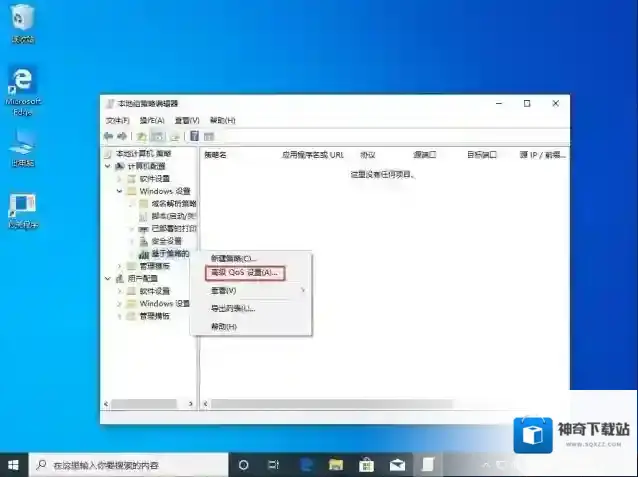This screenshot has height=477, width=638.
Task: Select the 安全设置 tree item
Action: (x=166, y=241)
